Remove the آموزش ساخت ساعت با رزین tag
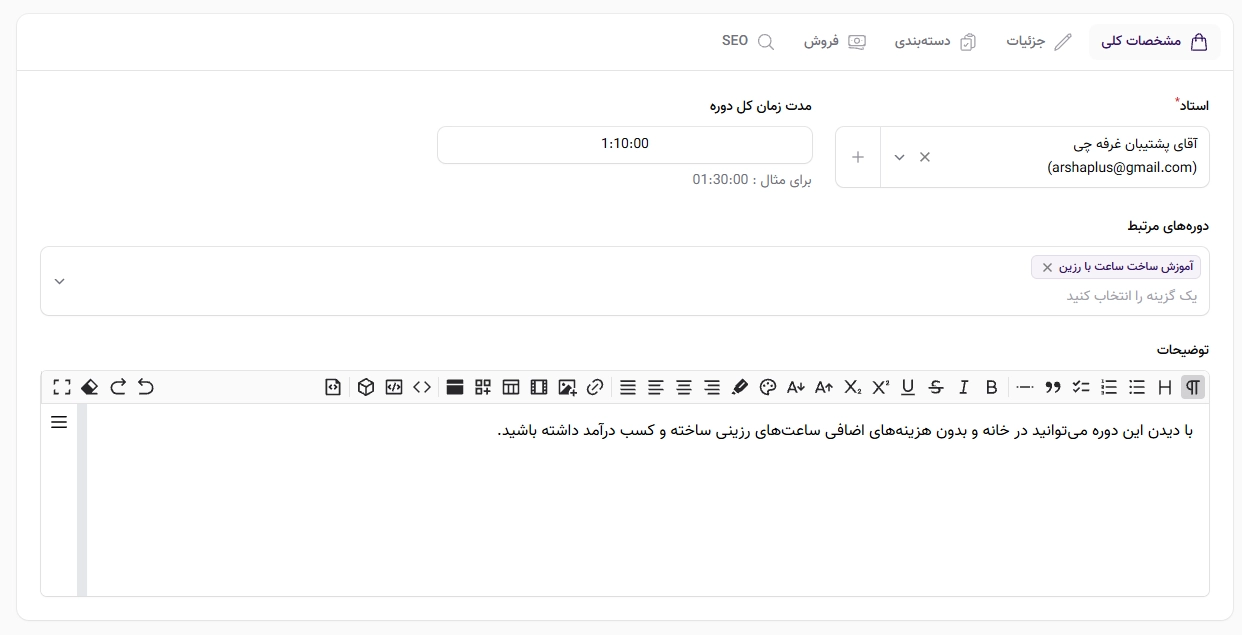 1047,267
